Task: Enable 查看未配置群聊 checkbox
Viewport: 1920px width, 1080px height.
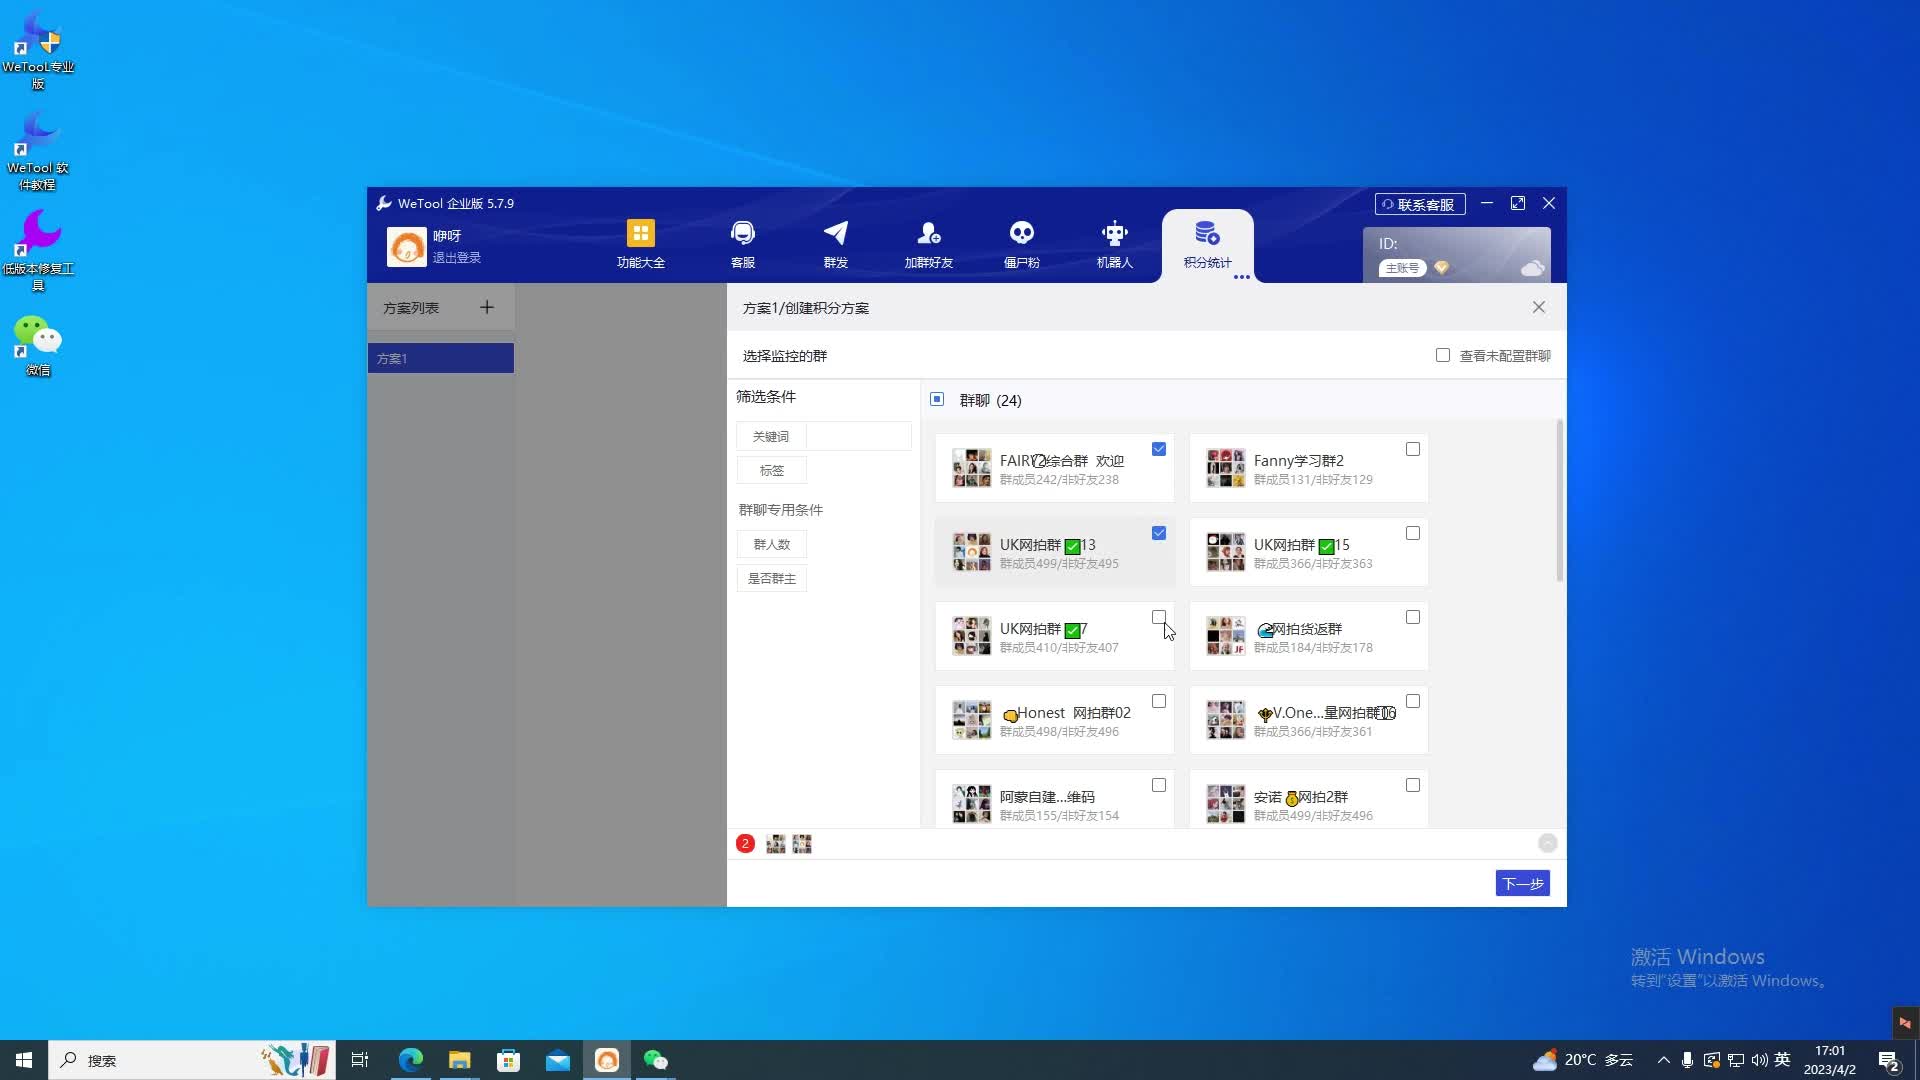Action: [x=1442, y=355]
